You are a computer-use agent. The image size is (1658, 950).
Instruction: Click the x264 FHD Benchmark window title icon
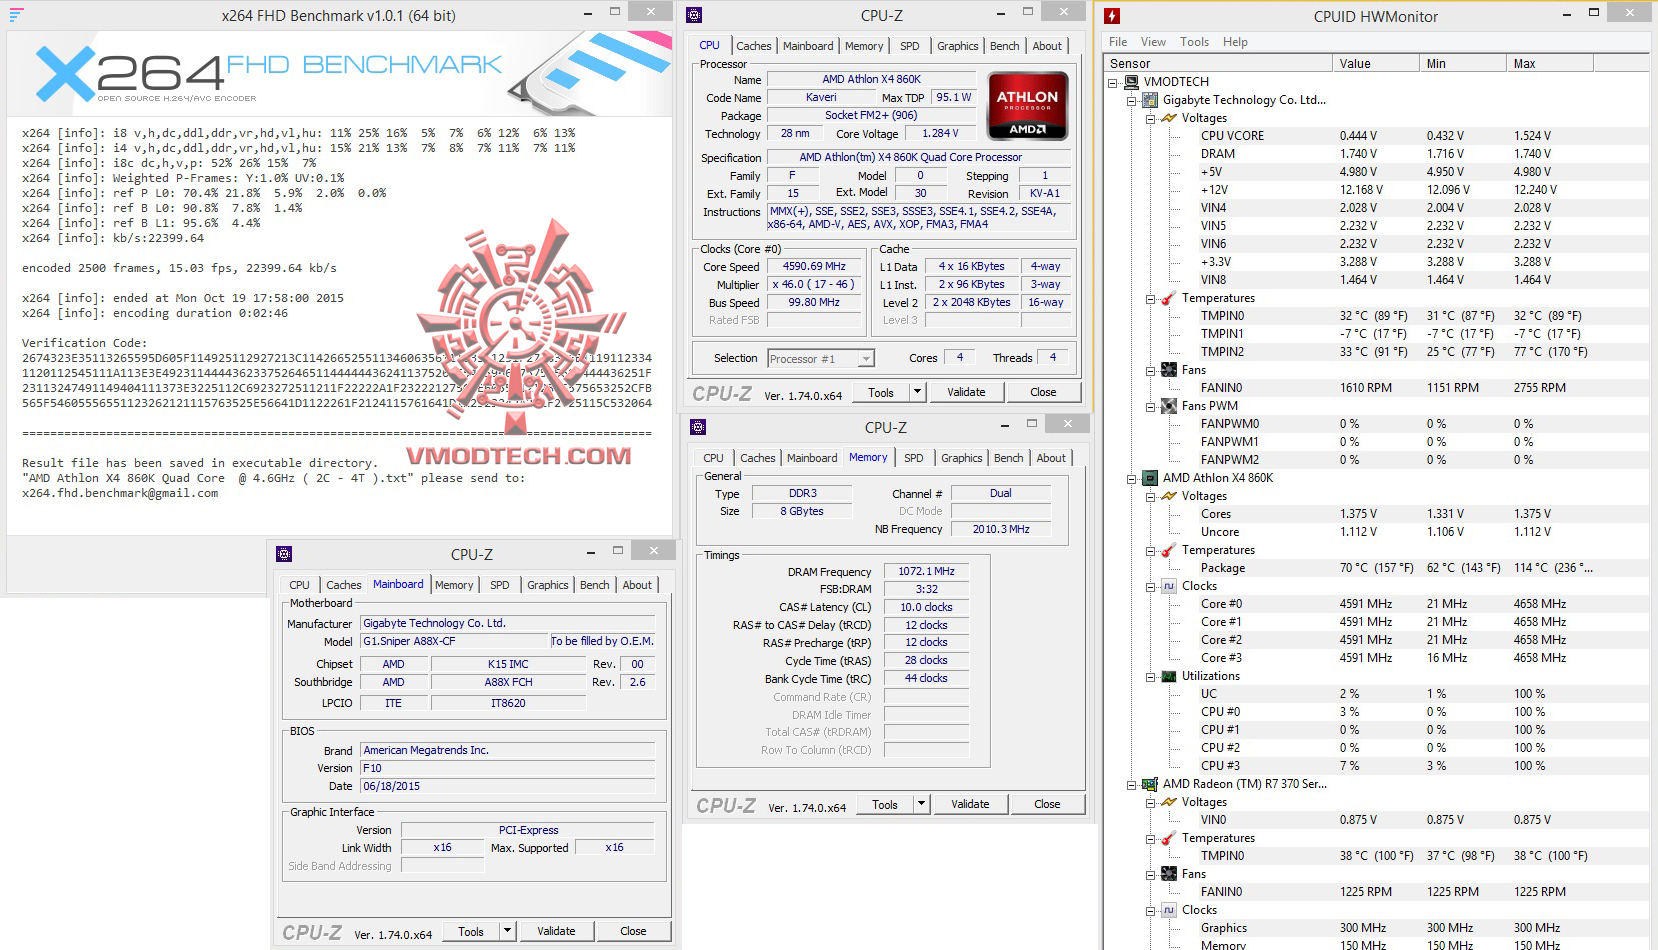point(16,15)
